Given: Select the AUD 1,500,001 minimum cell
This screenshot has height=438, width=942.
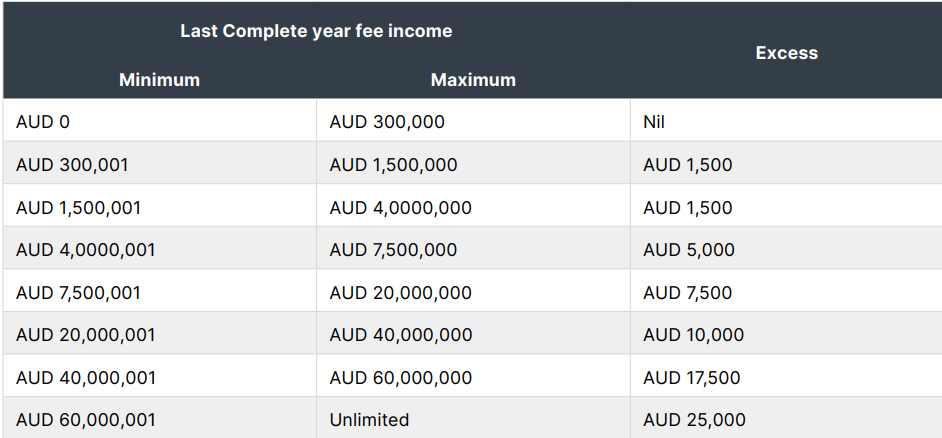Looking at the screenshot, I should [x=78, y=208].
